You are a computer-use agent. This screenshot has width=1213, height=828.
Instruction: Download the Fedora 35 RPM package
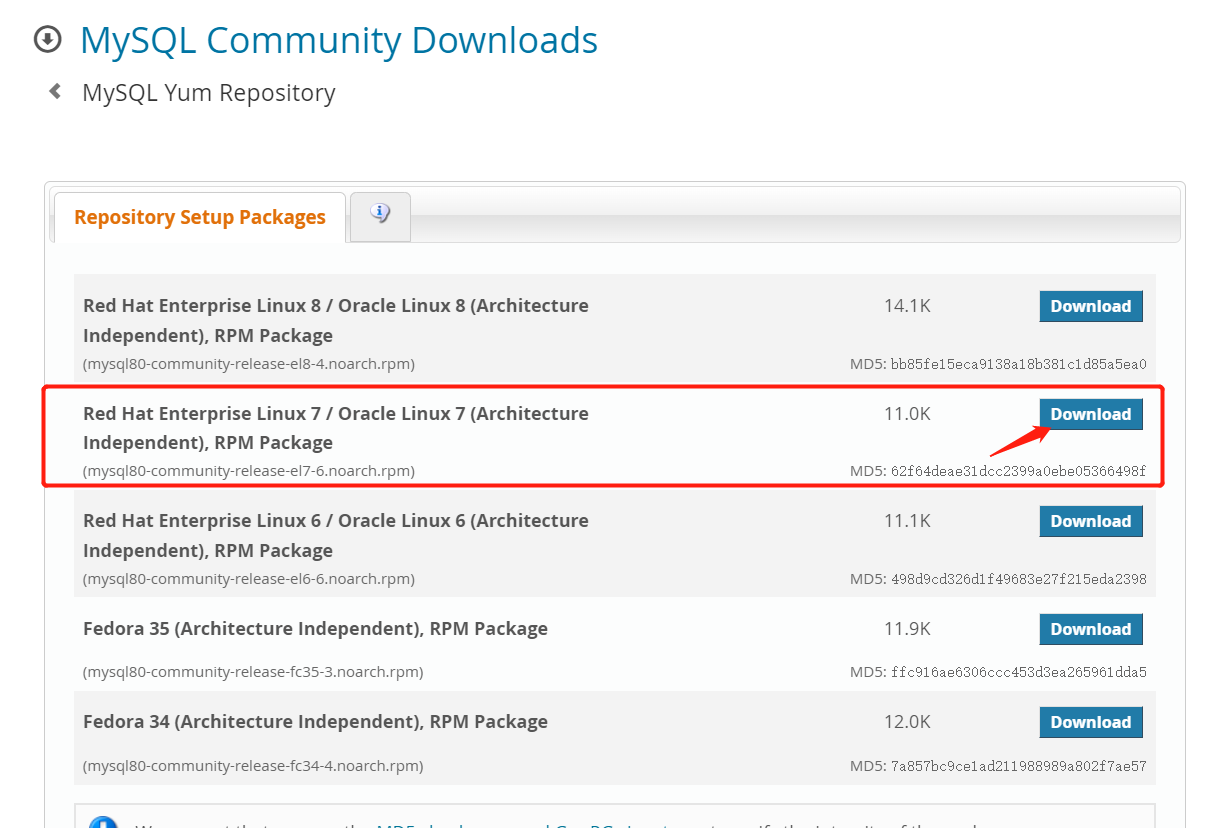1091,629
